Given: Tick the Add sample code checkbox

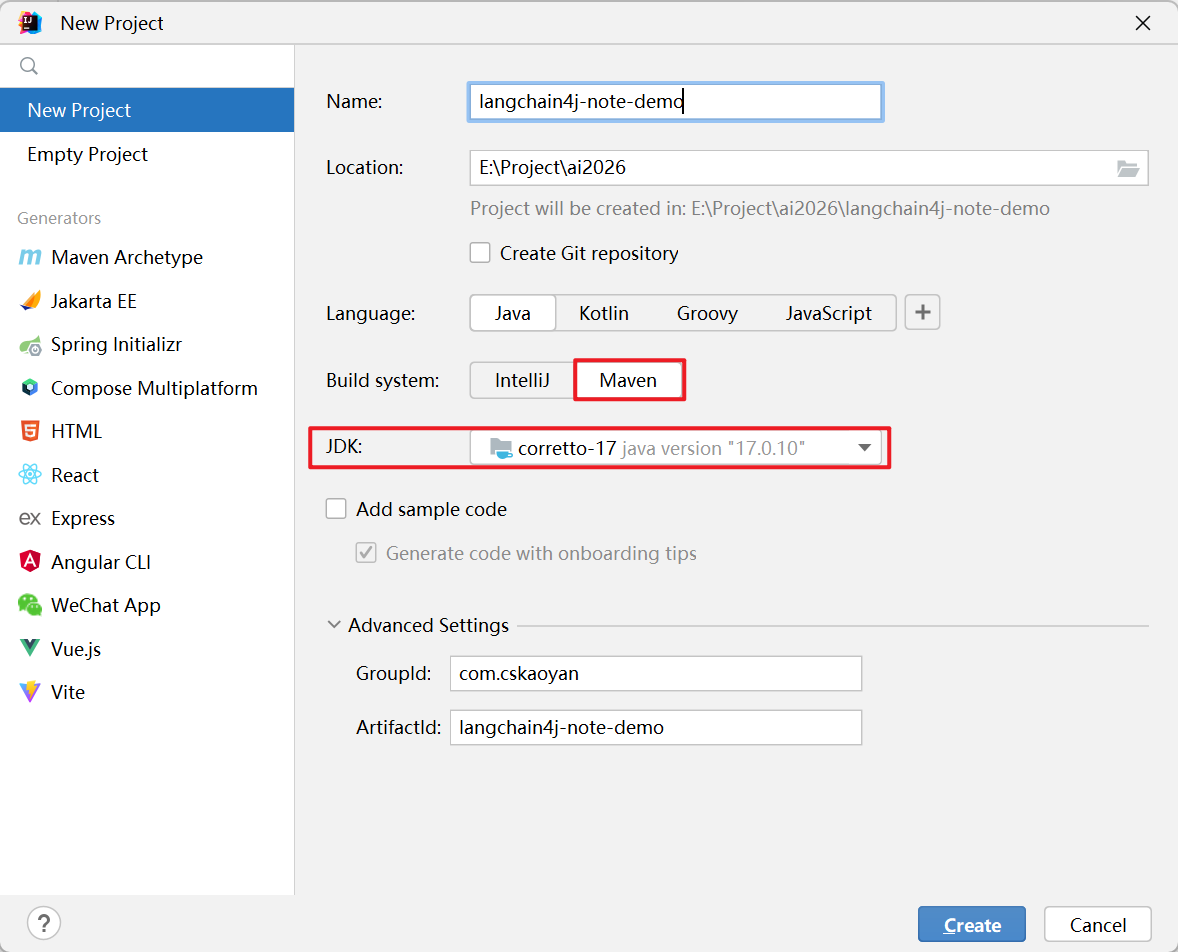Looking at the screenshot, I should 336,509.
